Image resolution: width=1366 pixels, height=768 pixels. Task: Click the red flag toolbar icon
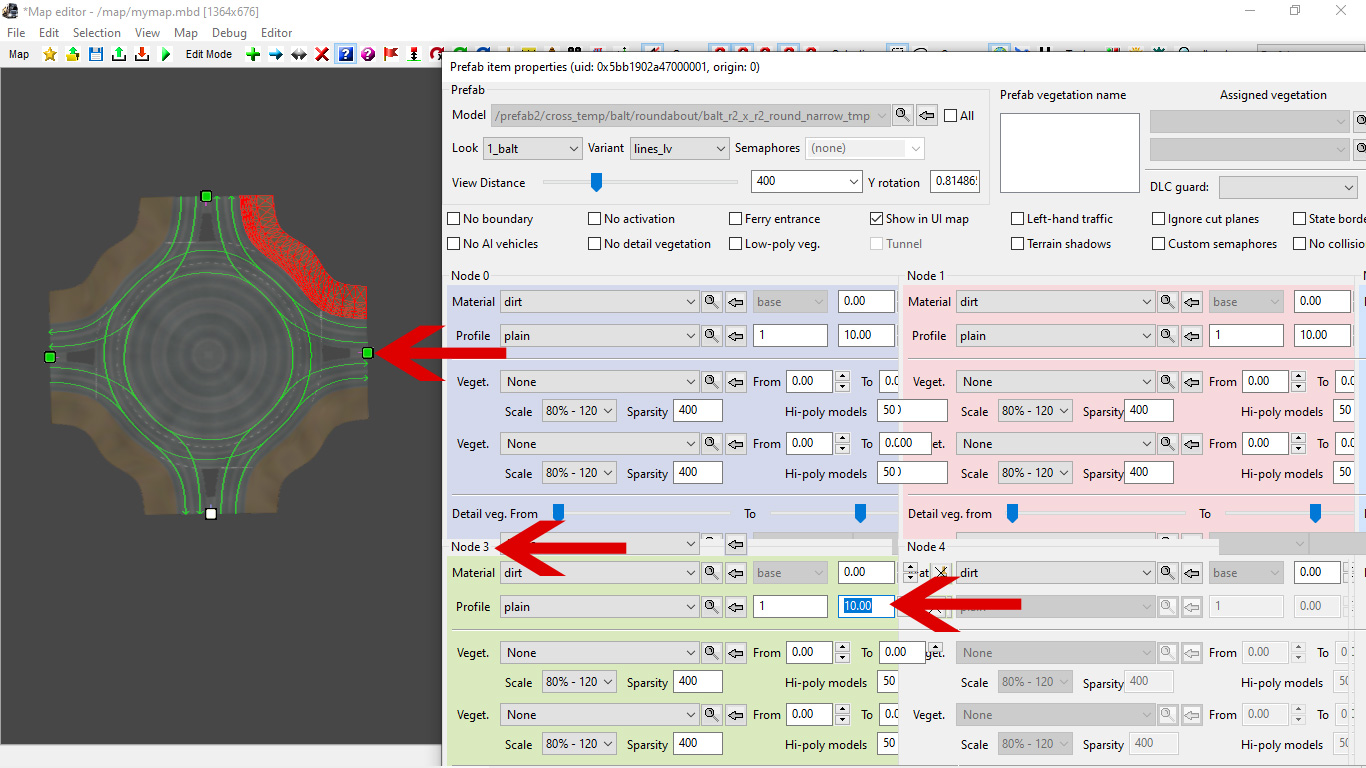click(391, 54)
